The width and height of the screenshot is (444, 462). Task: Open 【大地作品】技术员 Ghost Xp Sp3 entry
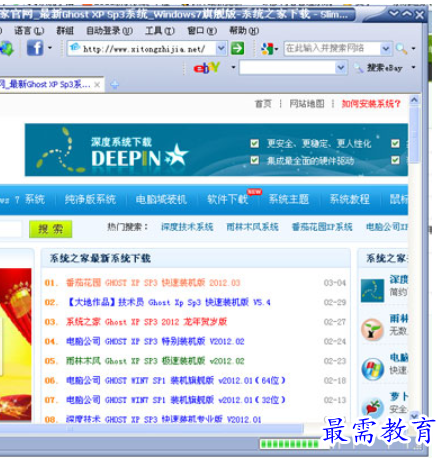pyautogui.click(x=168, y=302)
